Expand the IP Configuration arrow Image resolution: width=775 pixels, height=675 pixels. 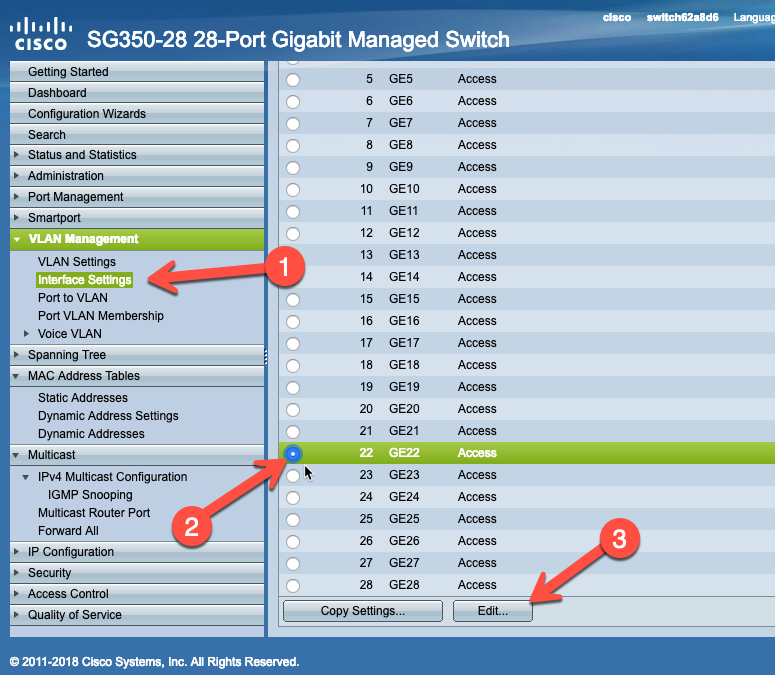click(16, 551)
